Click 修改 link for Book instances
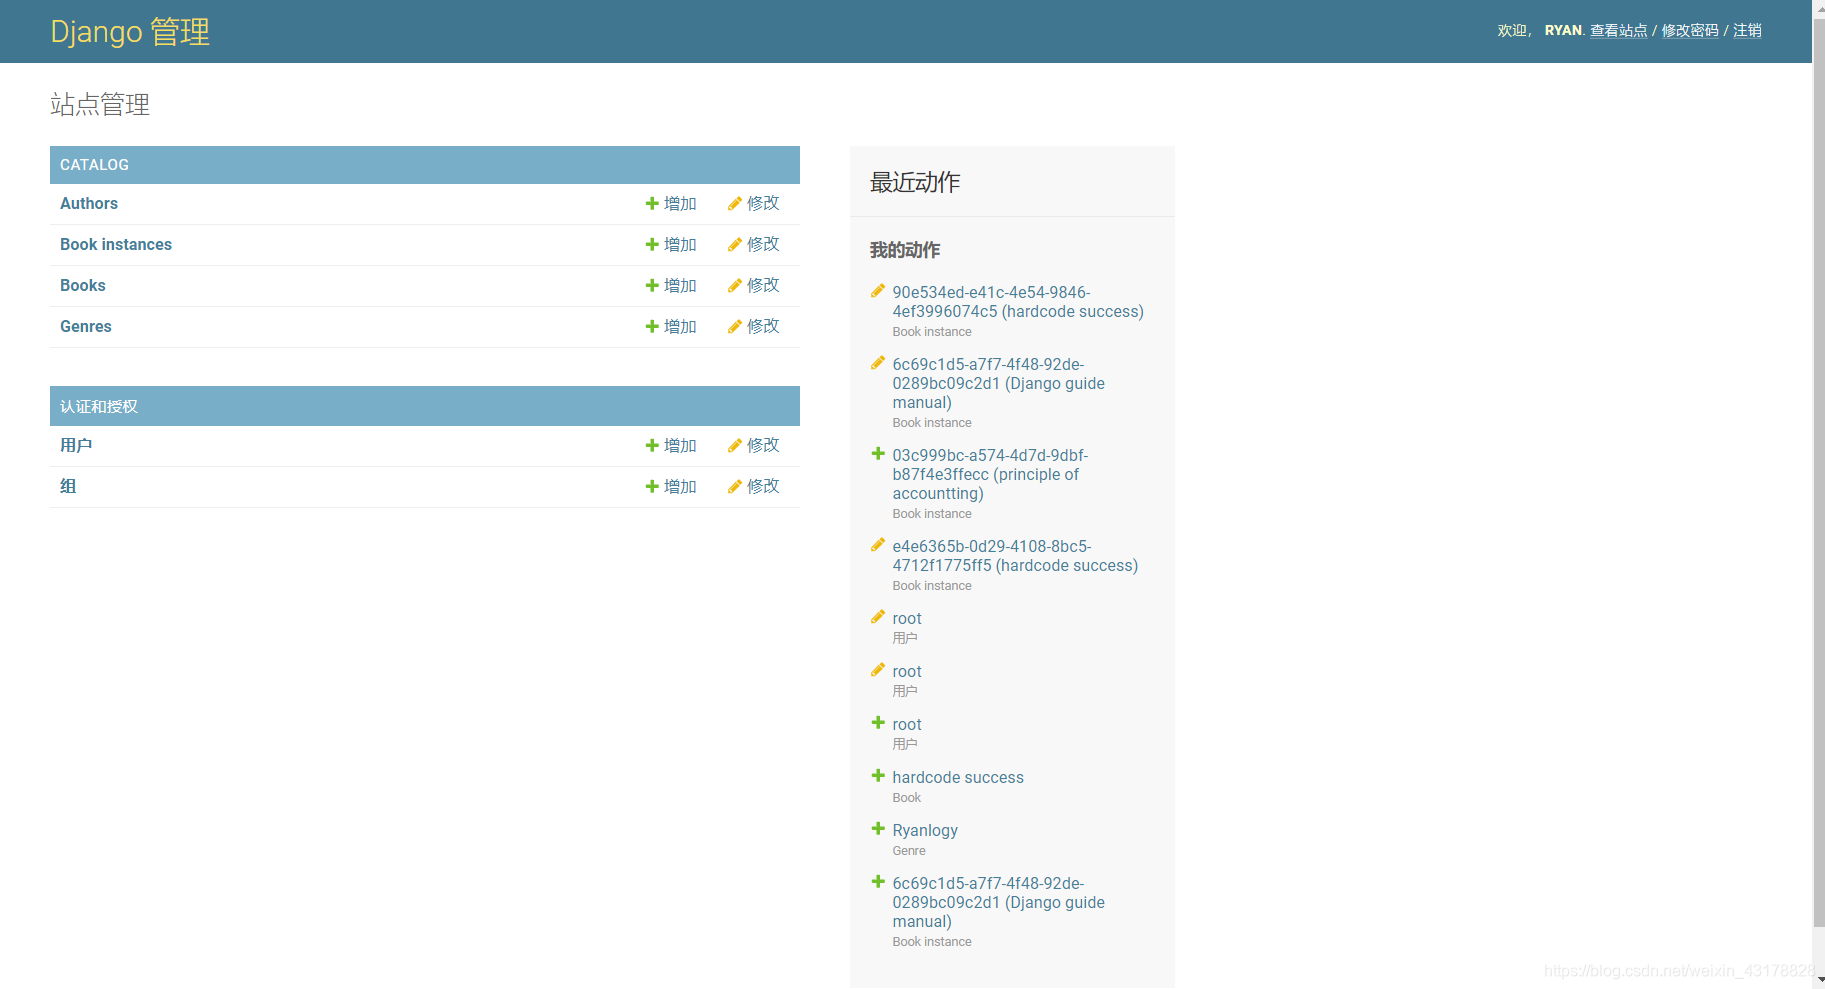 763,244
